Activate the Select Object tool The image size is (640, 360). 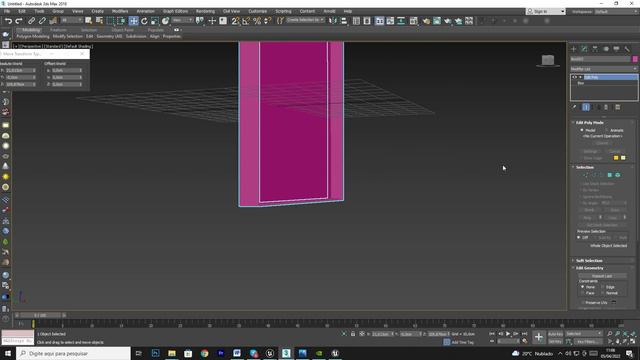[x=89, y=21]
